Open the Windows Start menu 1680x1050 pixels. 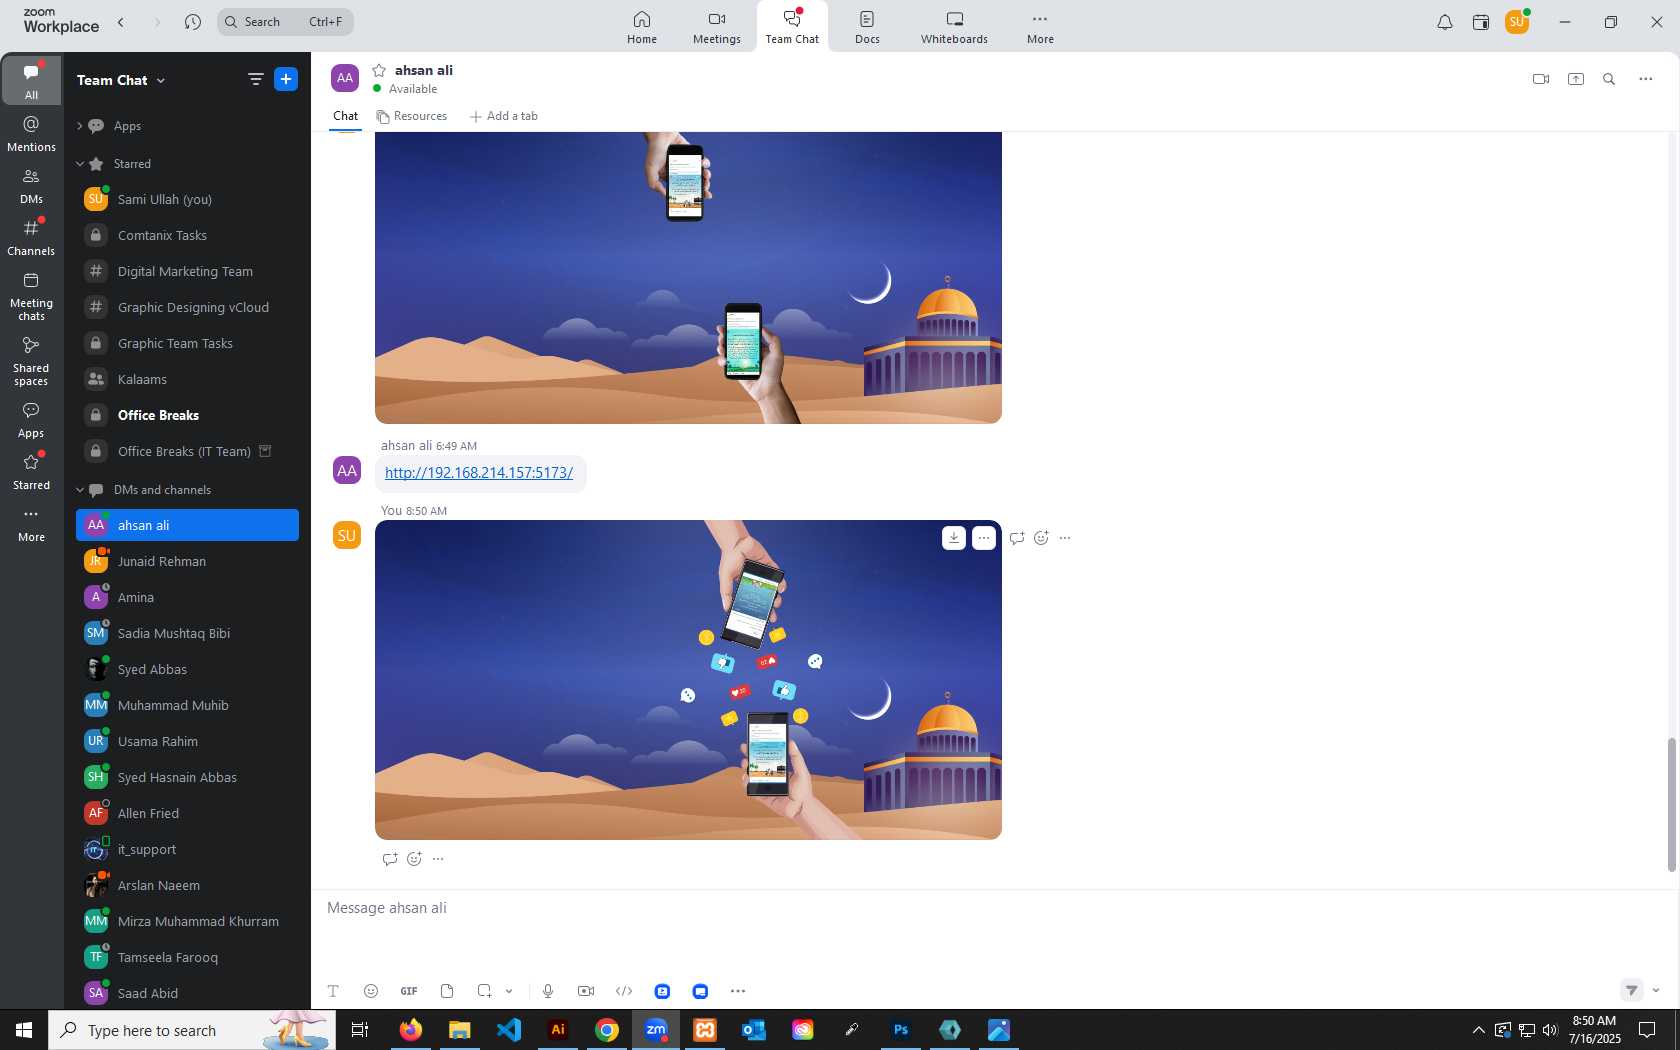click(24, 1030)
